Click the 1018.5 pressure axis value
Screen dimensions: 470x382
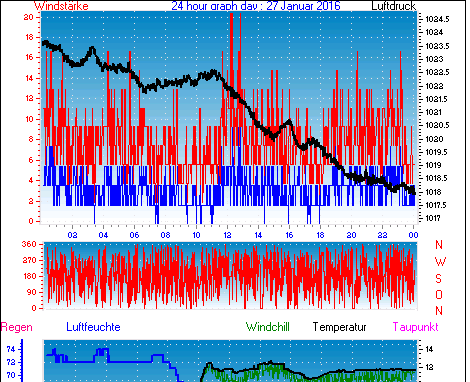point(437,178)
